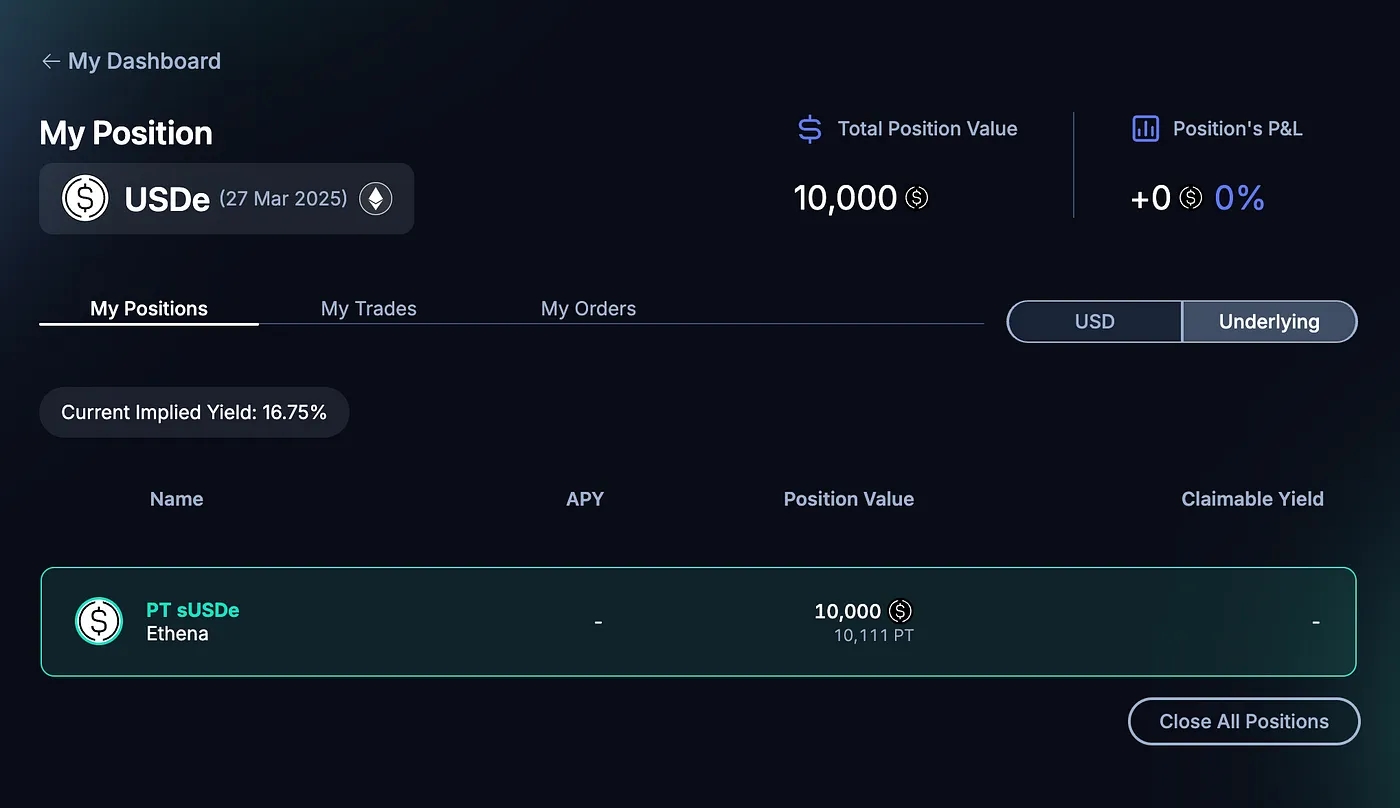Click the Current Implied Yield badge

pyautogui.click(x=194, y=412)
